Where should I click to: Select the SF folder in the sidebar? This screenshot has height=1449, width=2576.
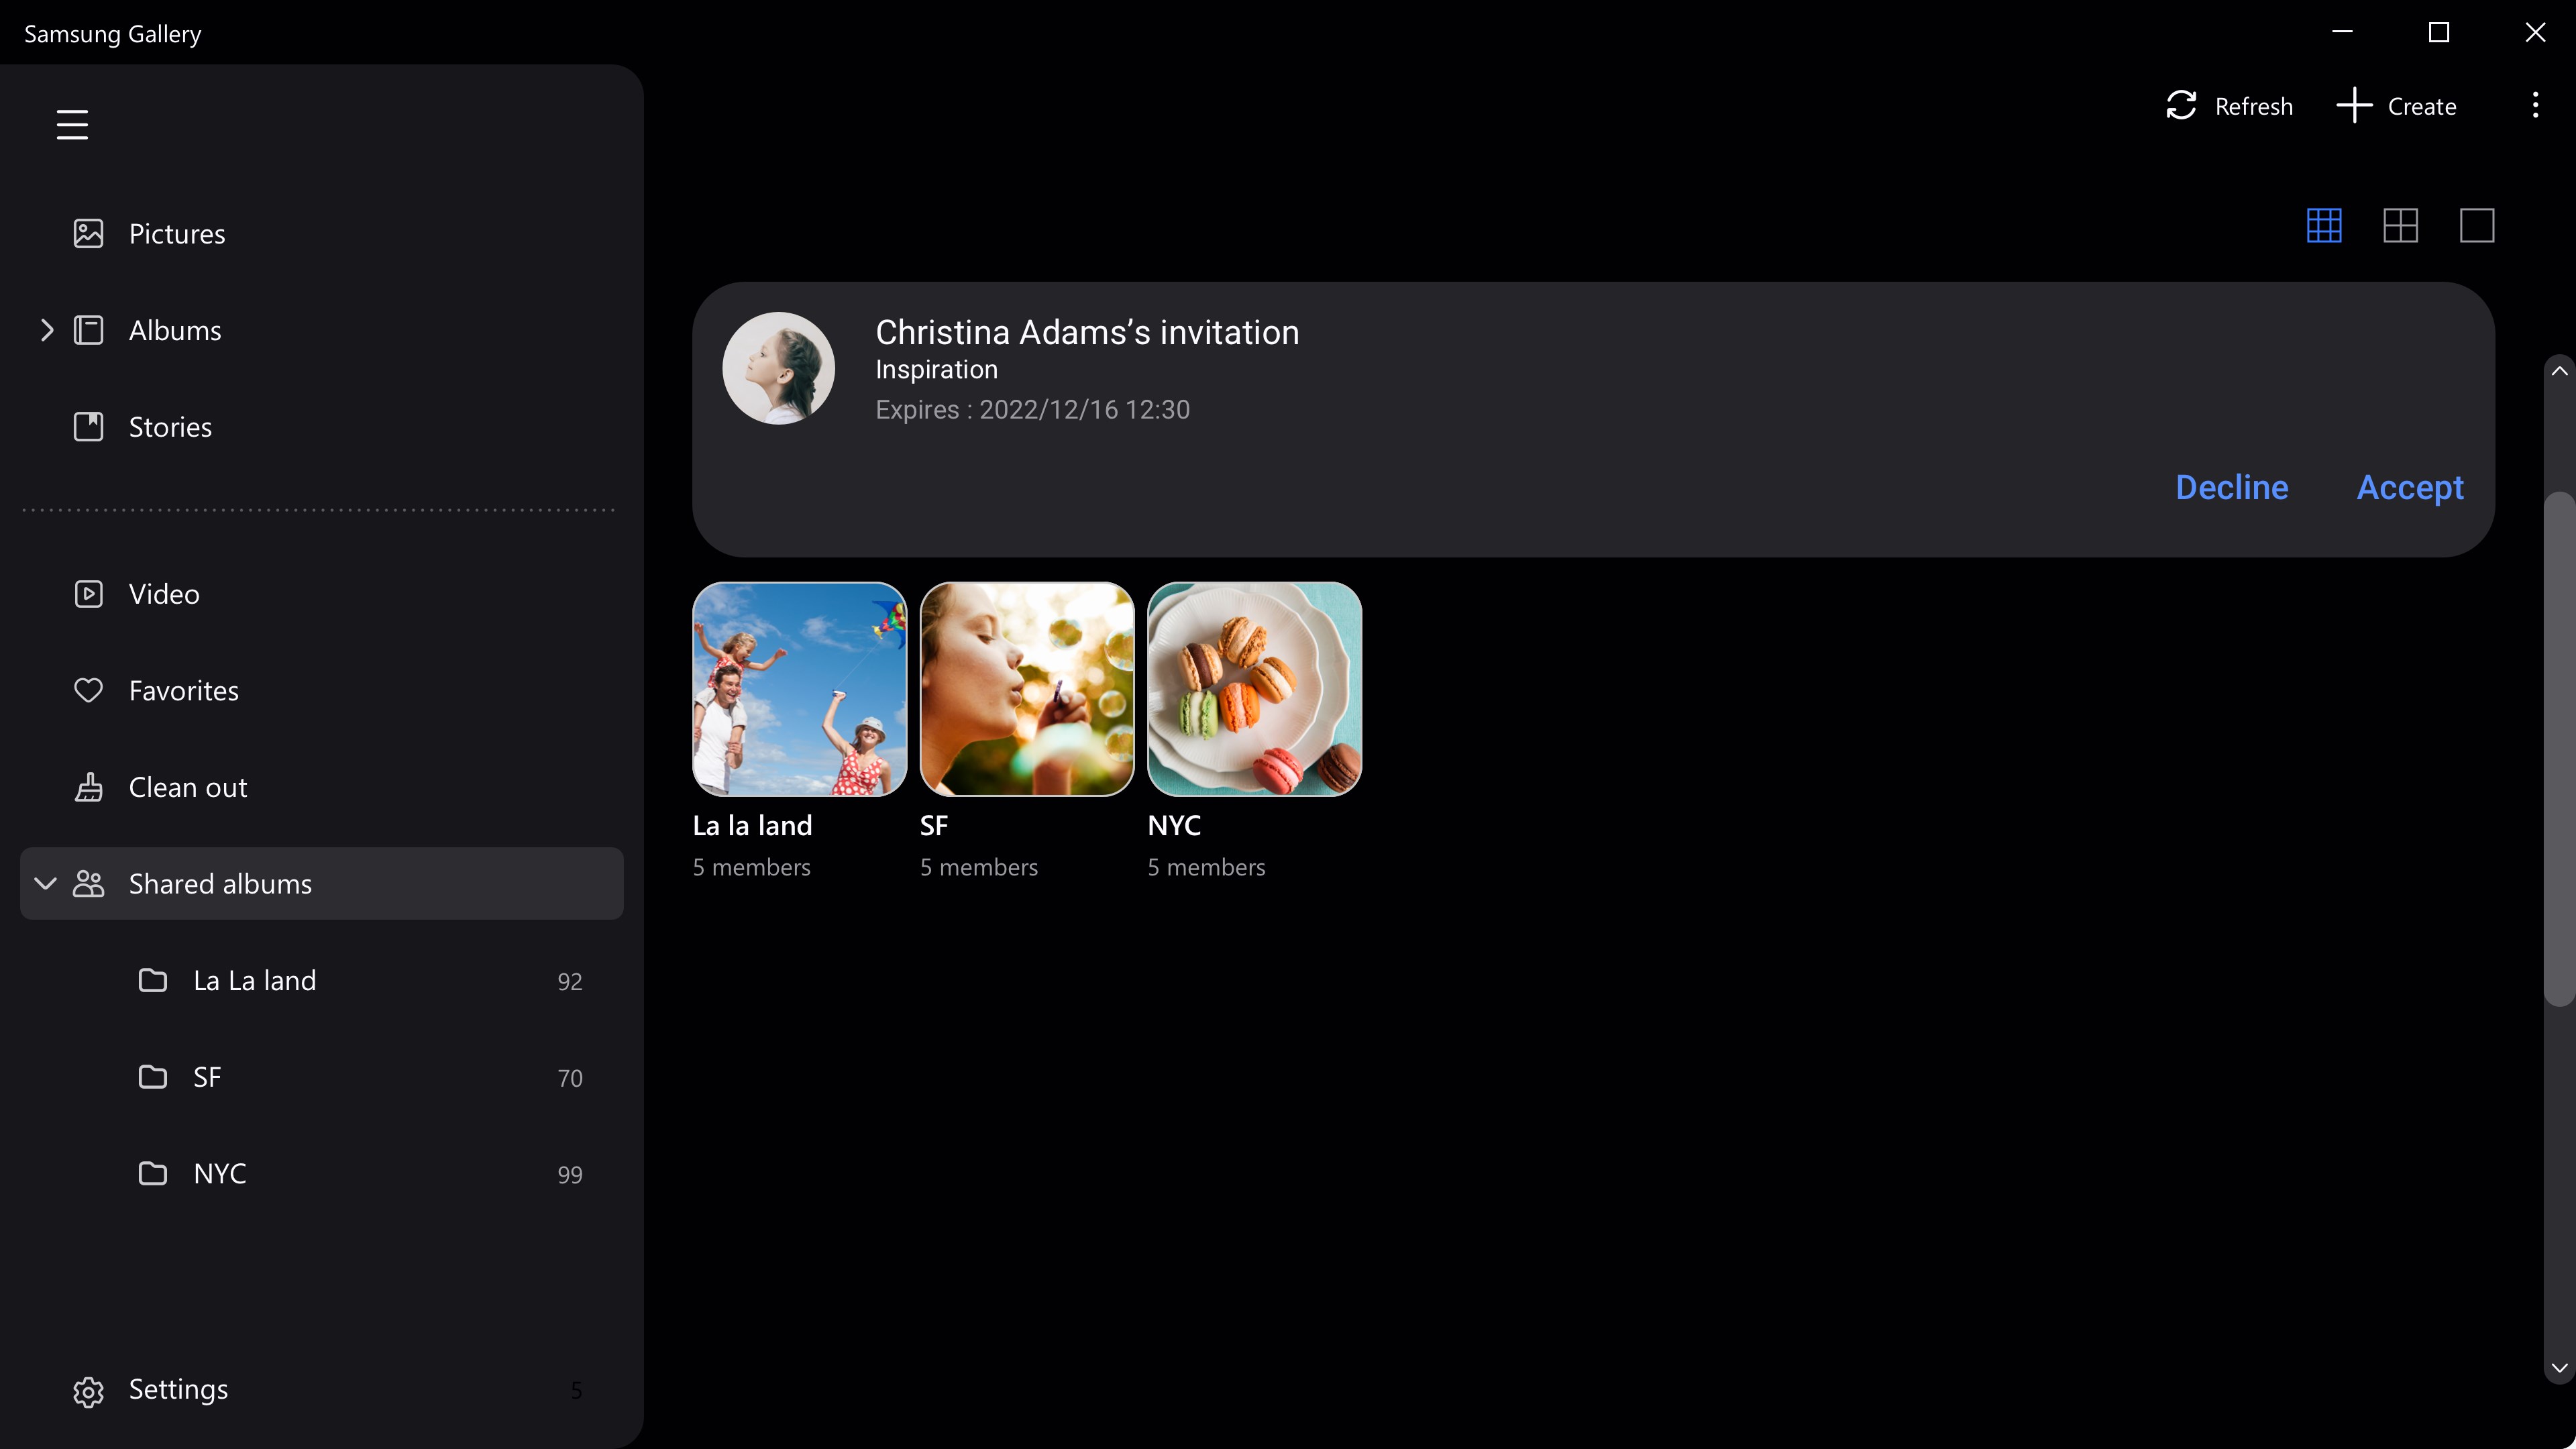click(x=207, y=1076)
